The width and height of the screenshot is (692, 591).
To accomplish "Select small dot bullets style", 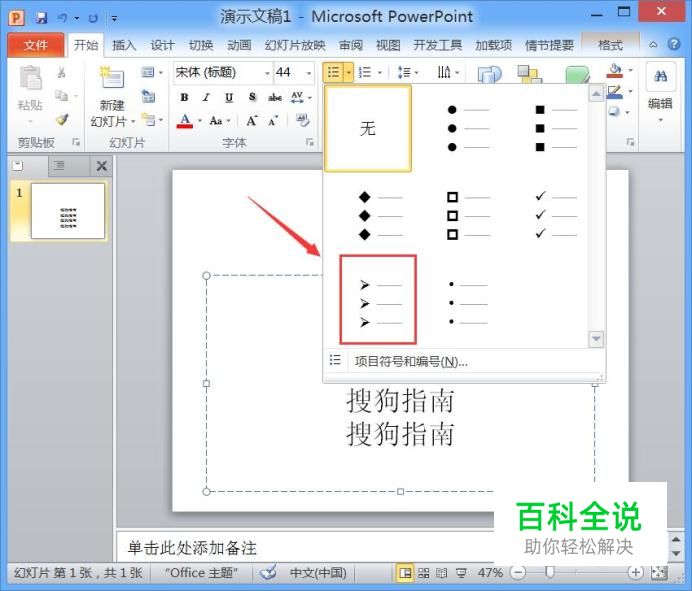I will 468,304.
